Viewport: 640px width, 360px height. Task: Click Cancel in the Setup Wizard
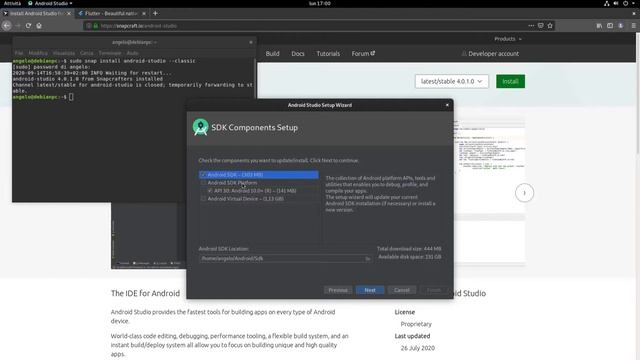point(402,290)
